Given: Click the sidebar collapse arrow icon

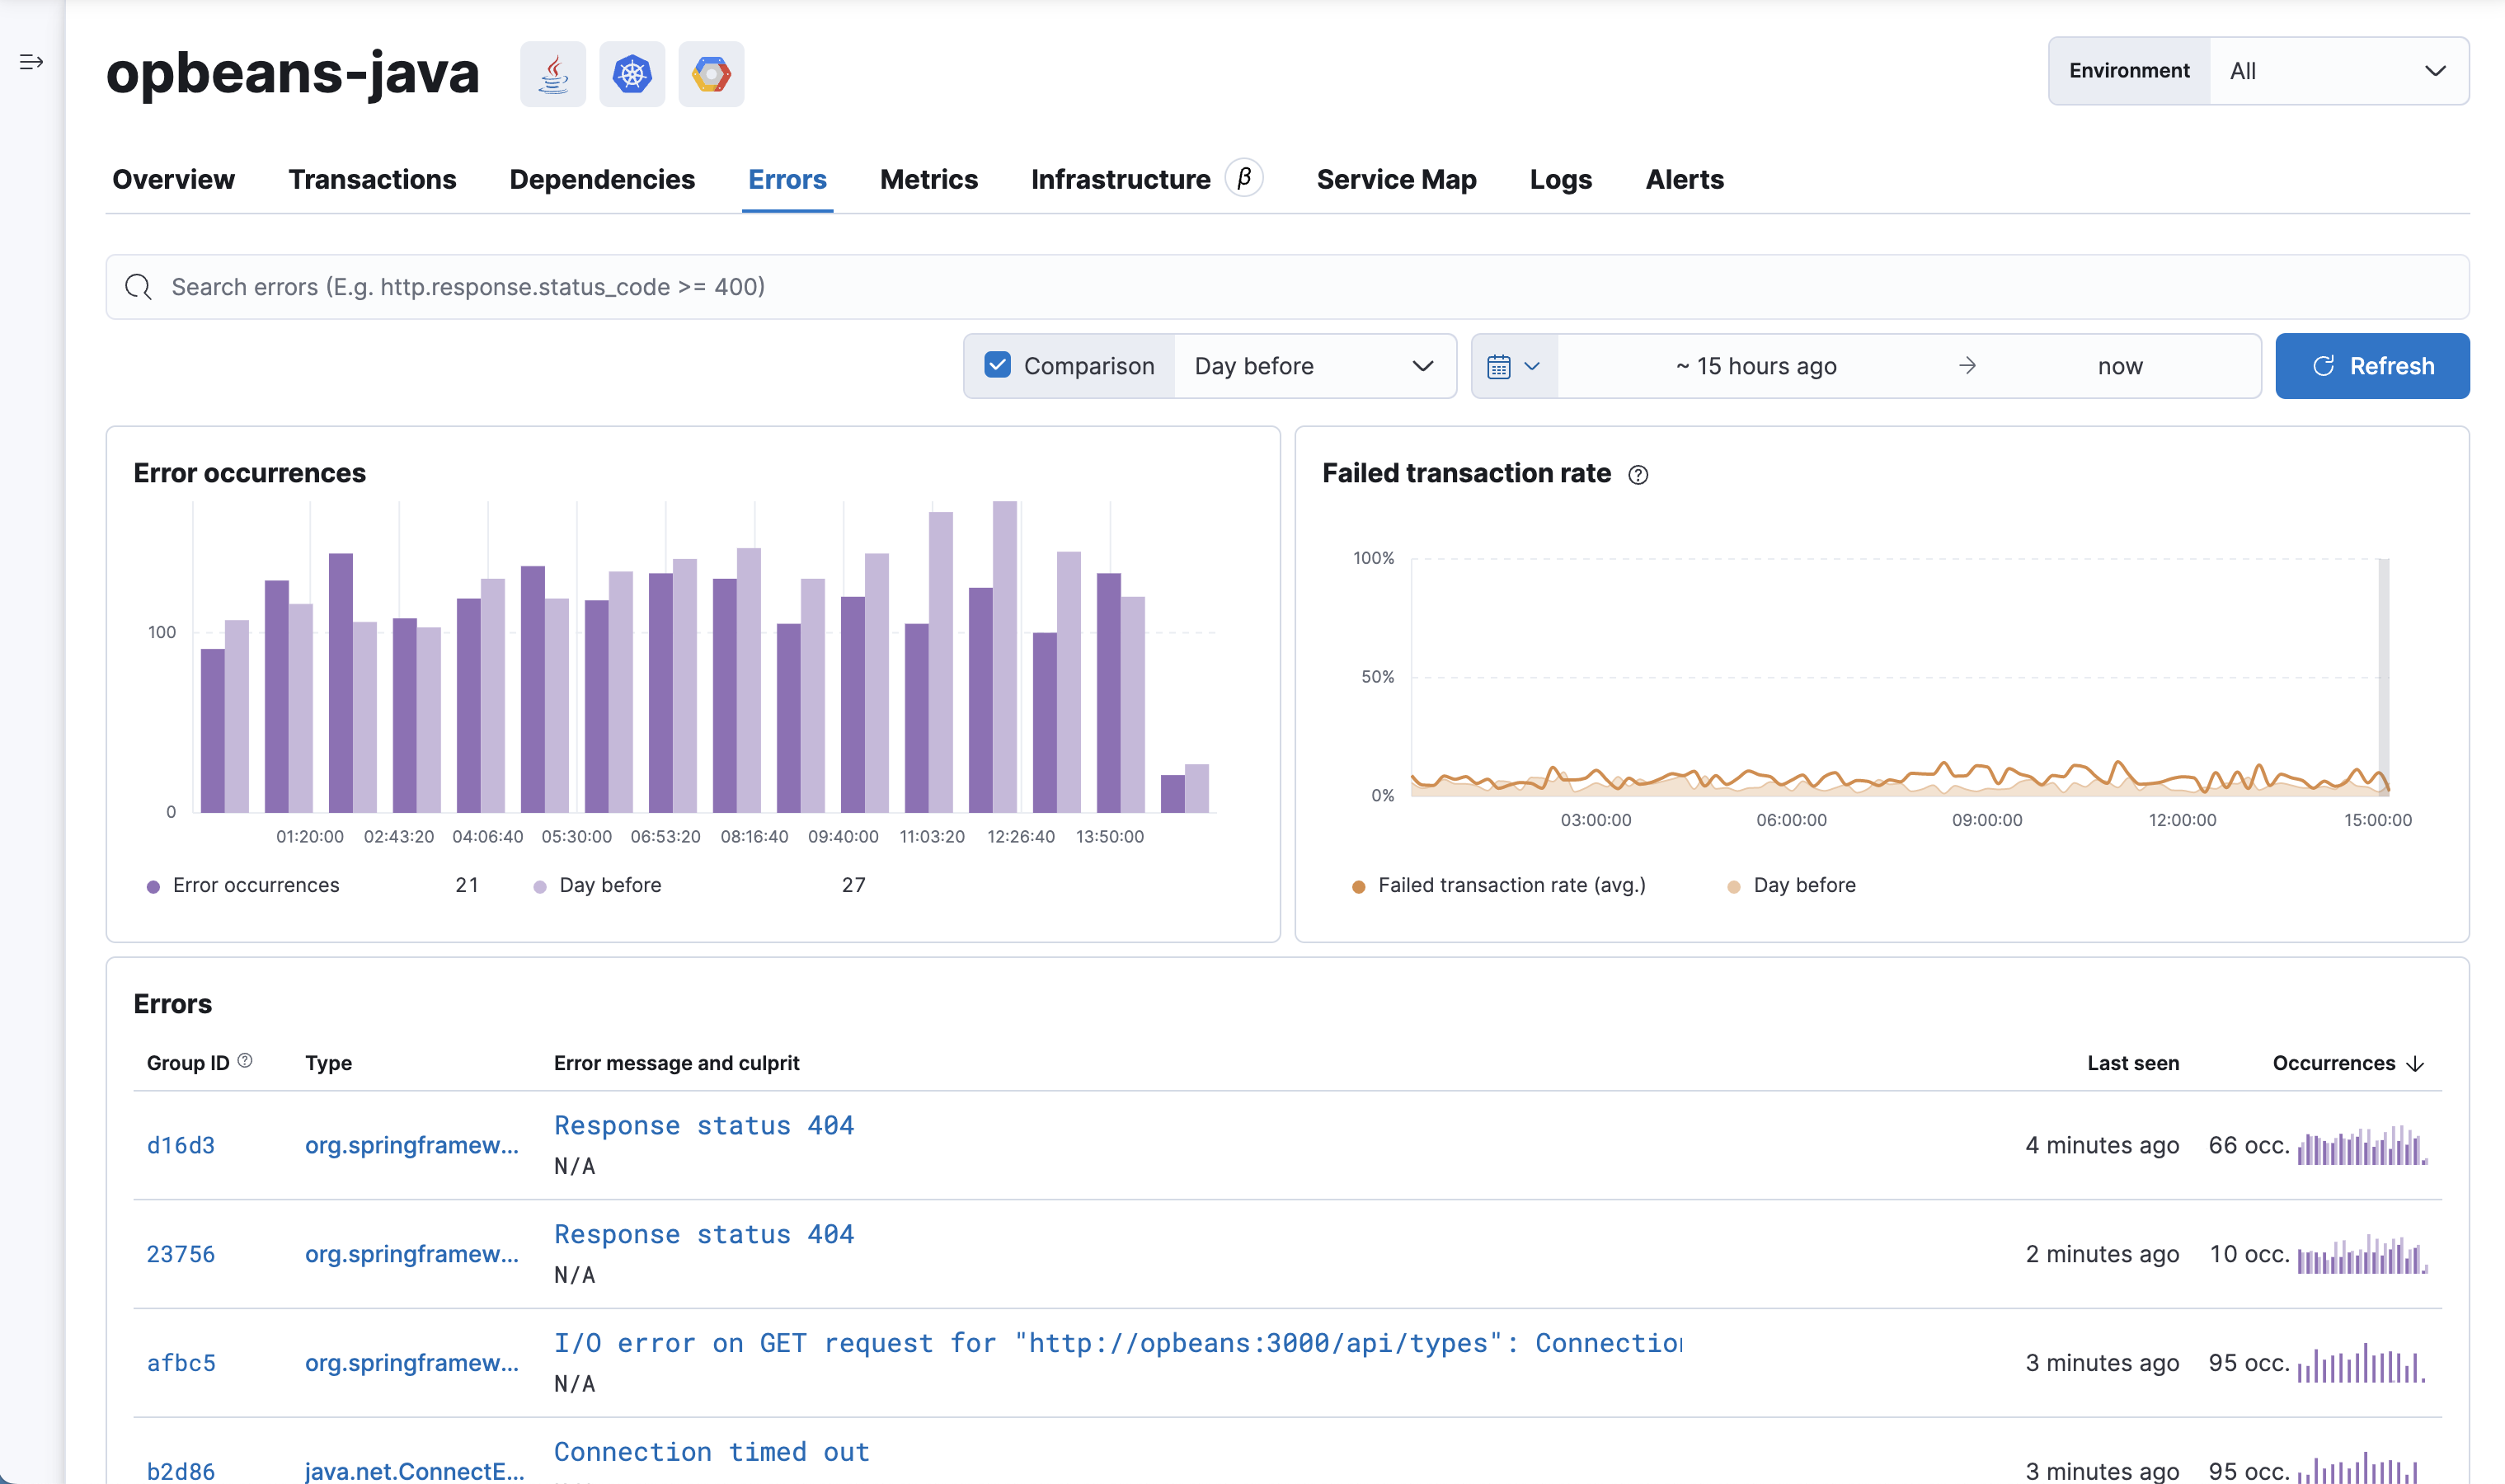Looking at the screenshot, I should 32,63.
